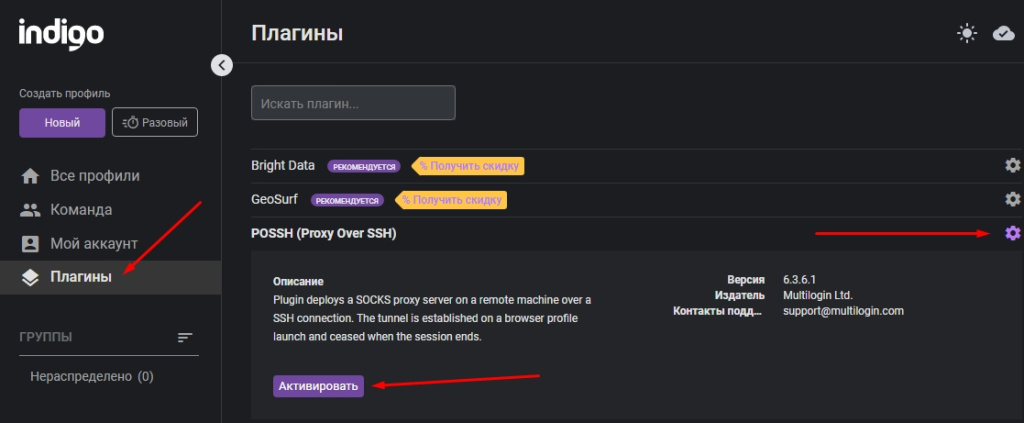Screen dimensions: 1024x423
Task: Click publisher name Multilogin Ltd.
Action: (x=818, y=295)
